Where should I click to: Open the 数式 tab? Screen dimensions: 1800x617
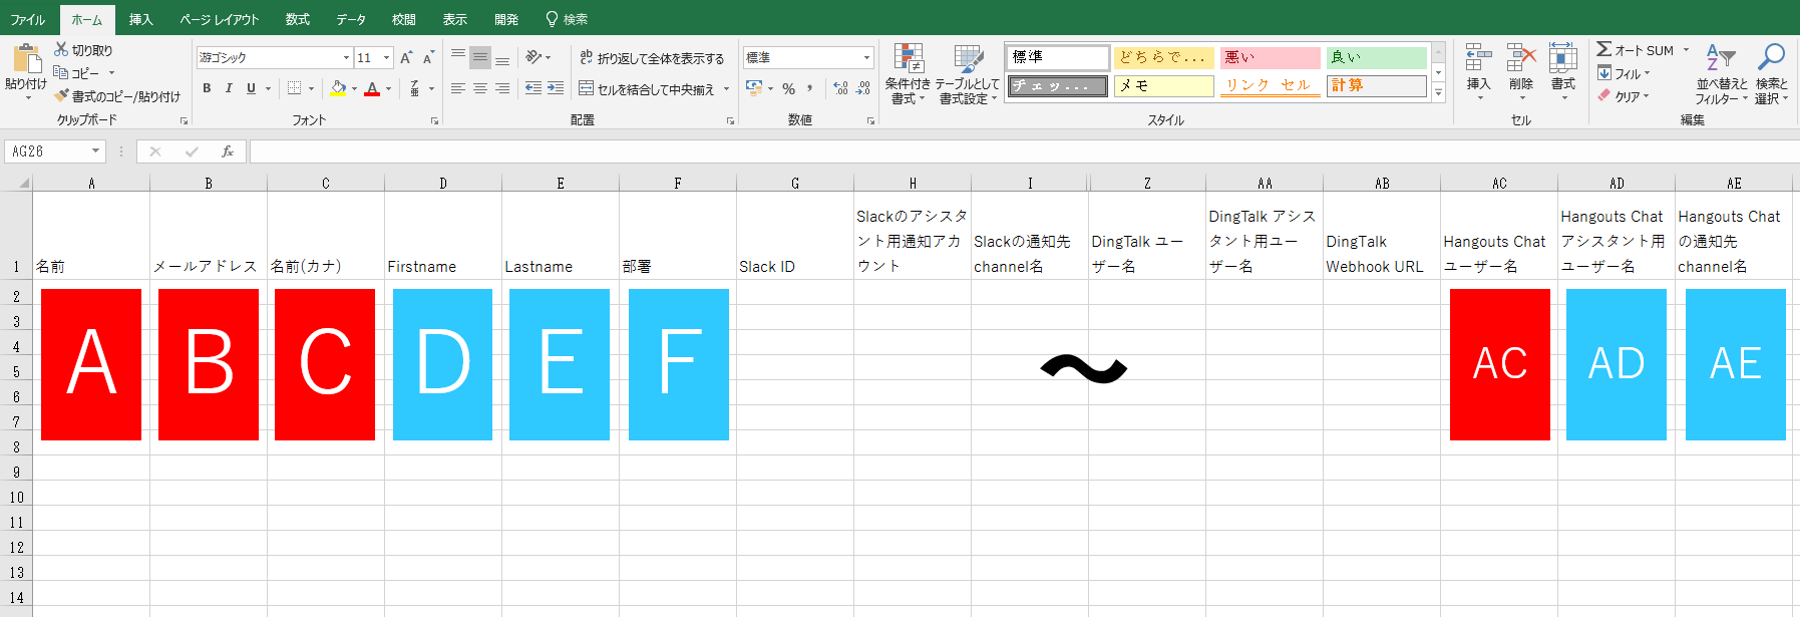point(297,19)
